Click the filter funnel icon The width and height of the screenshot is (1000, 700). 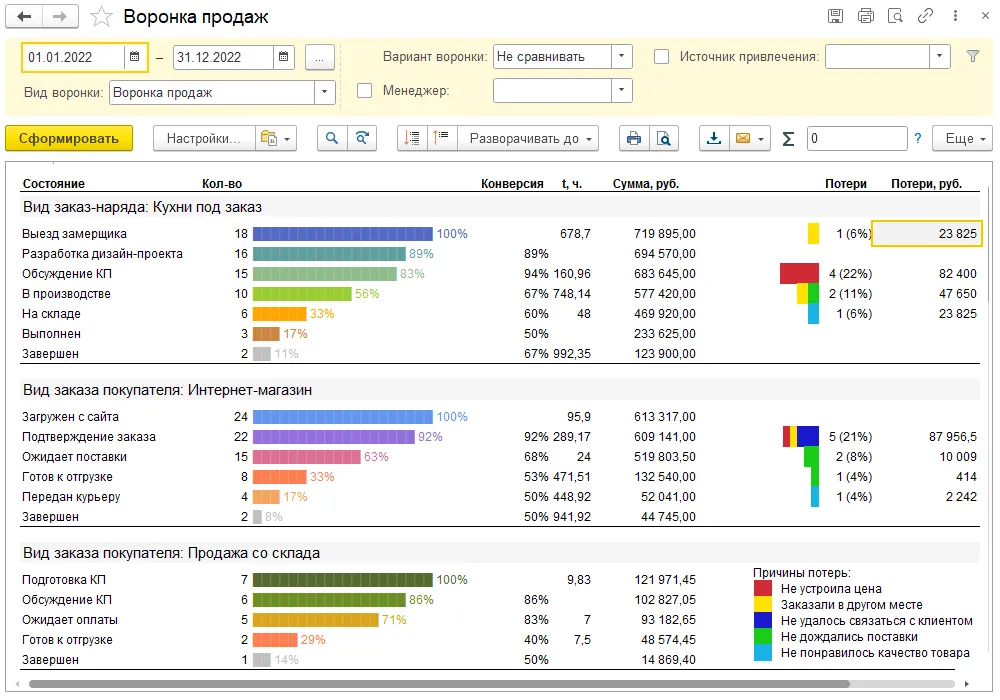[972, 57]
